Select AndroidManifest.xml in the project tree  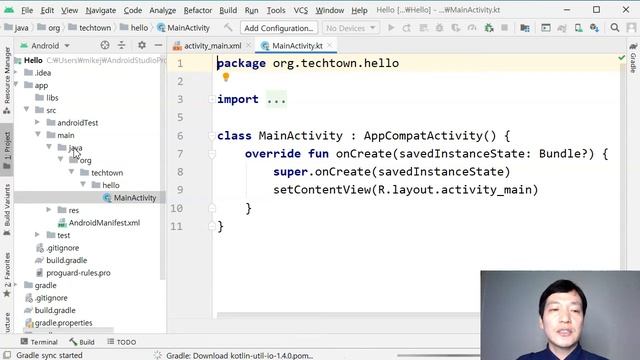pyautogui.click(x=99, y=222)
